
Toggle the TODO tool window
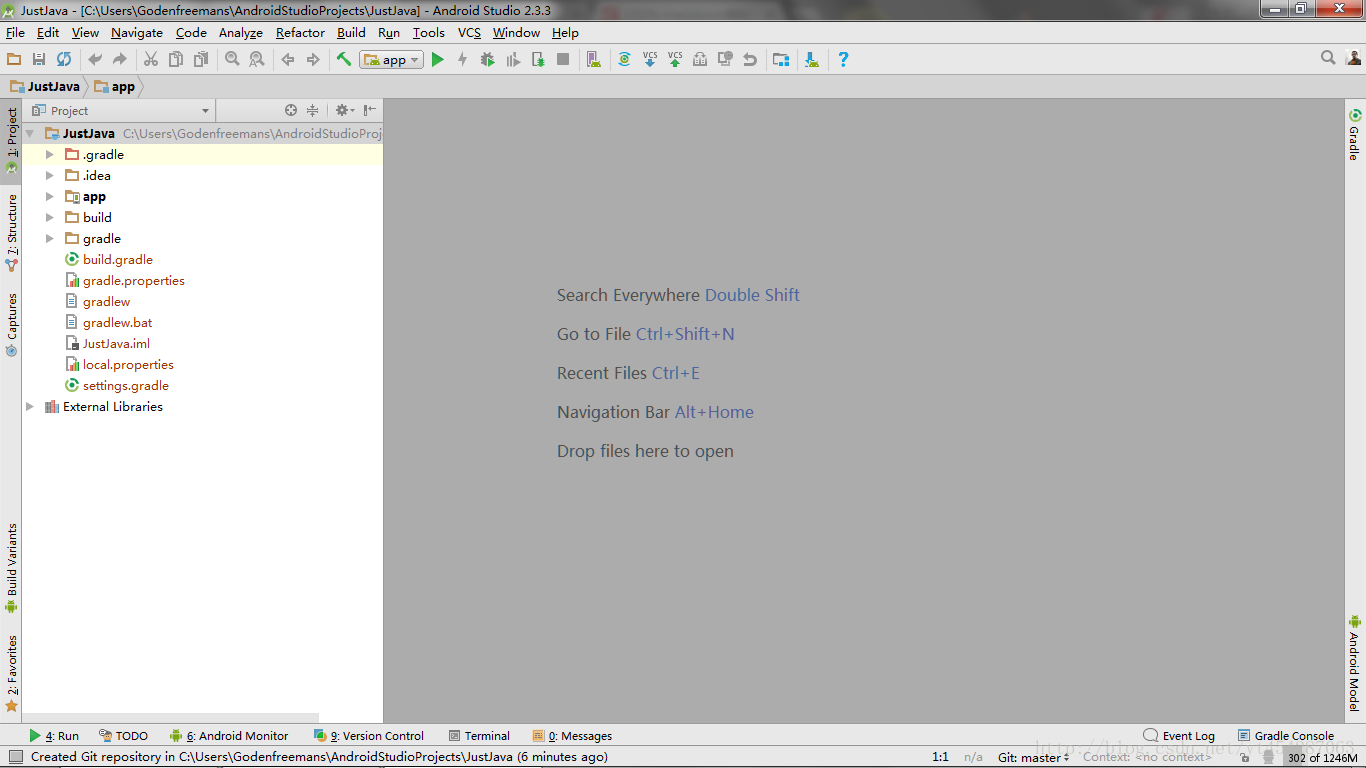coord(123,736)
